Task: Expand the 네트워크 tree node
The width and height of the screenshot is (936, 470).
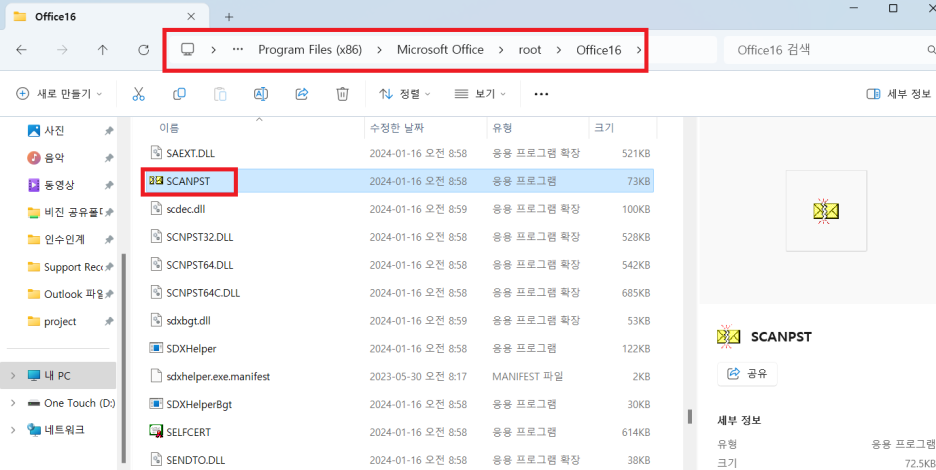Action: (13, 430)
